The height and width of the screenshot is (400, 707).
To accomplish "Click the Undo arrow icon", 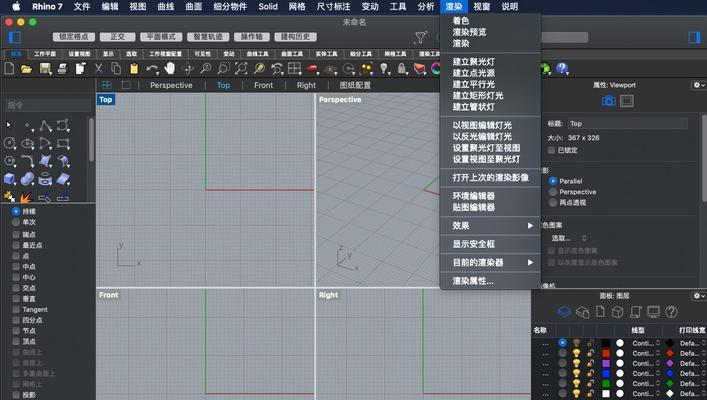I will point(152,69).
